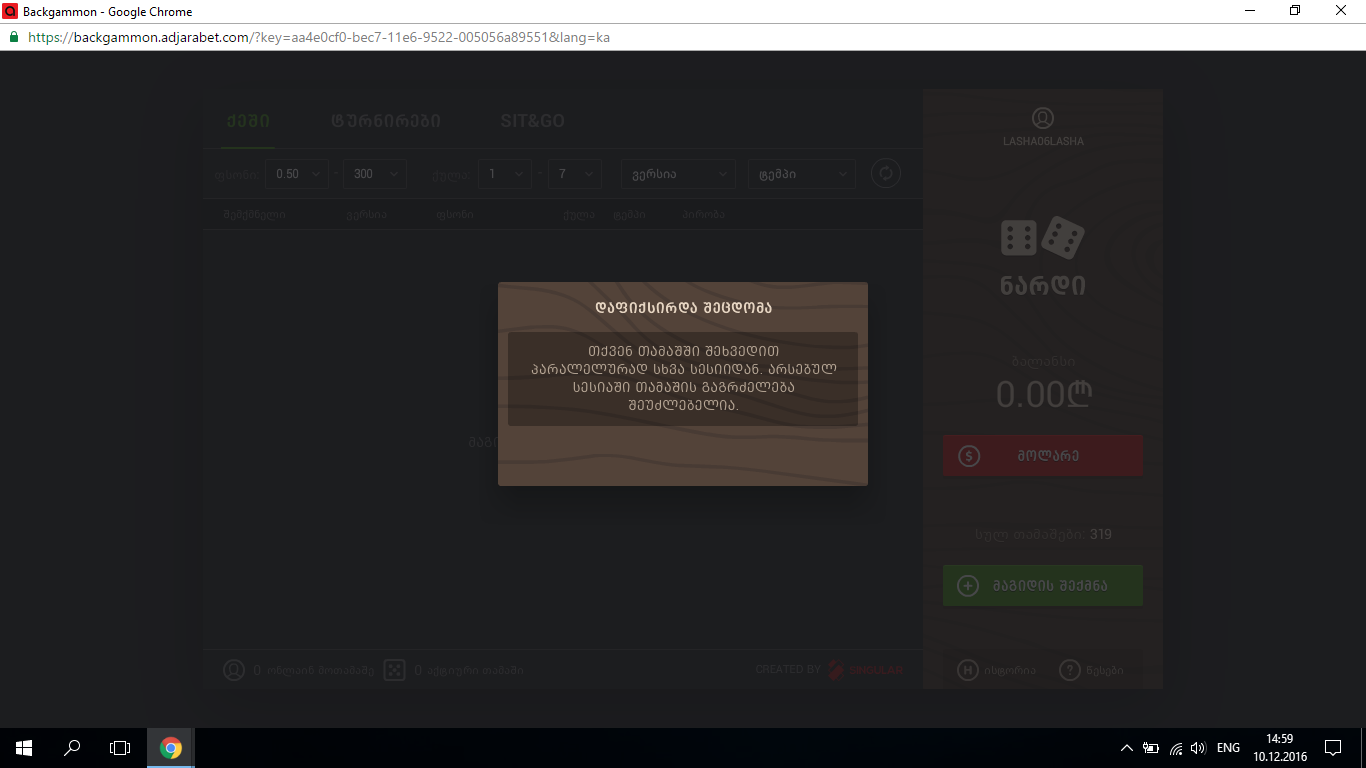Click the green მაგიდის შექმნა button
Viewport: 1366px width, 768px height.
[x=1043, y=585]
